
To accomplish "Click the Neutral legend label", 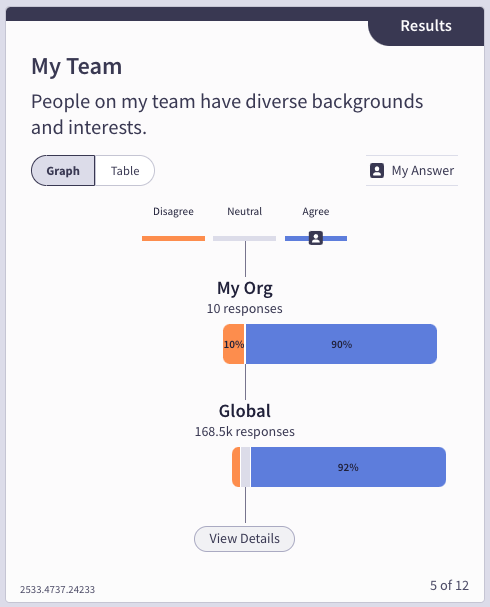I will pyautogui.click(x=244, y=211).
